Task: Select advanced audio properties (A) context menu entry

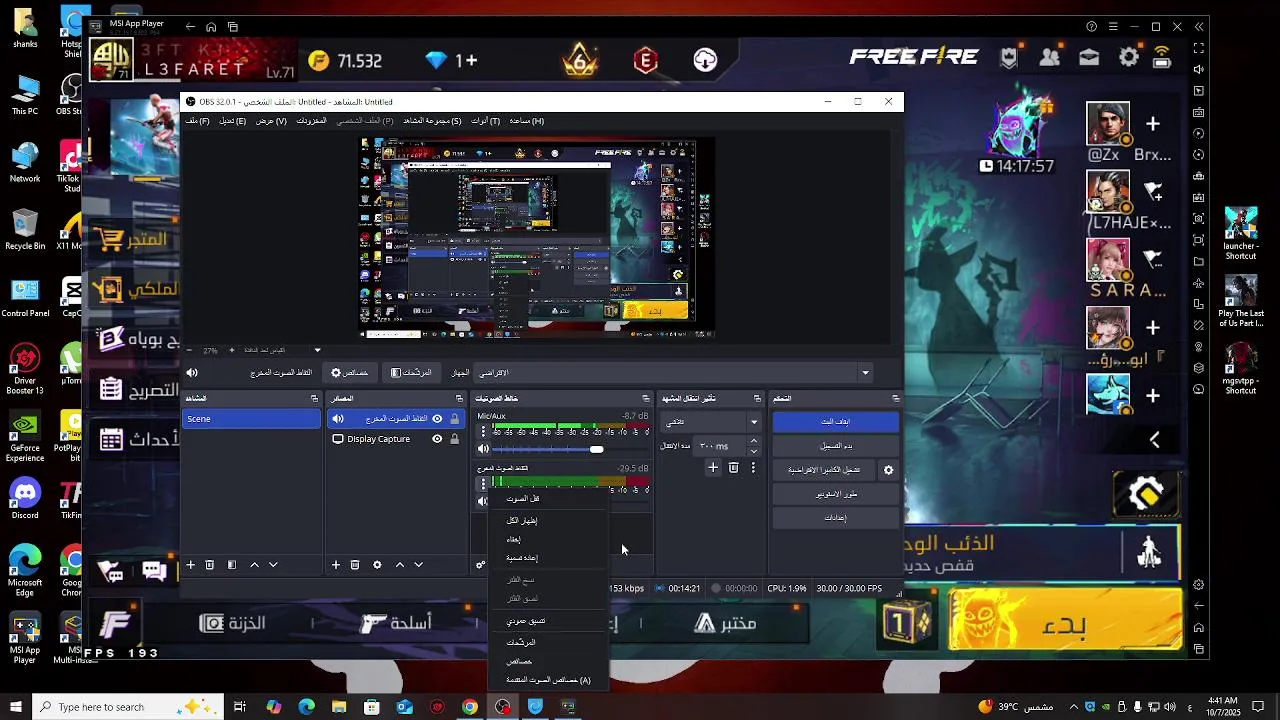Action: coord(548,680)
